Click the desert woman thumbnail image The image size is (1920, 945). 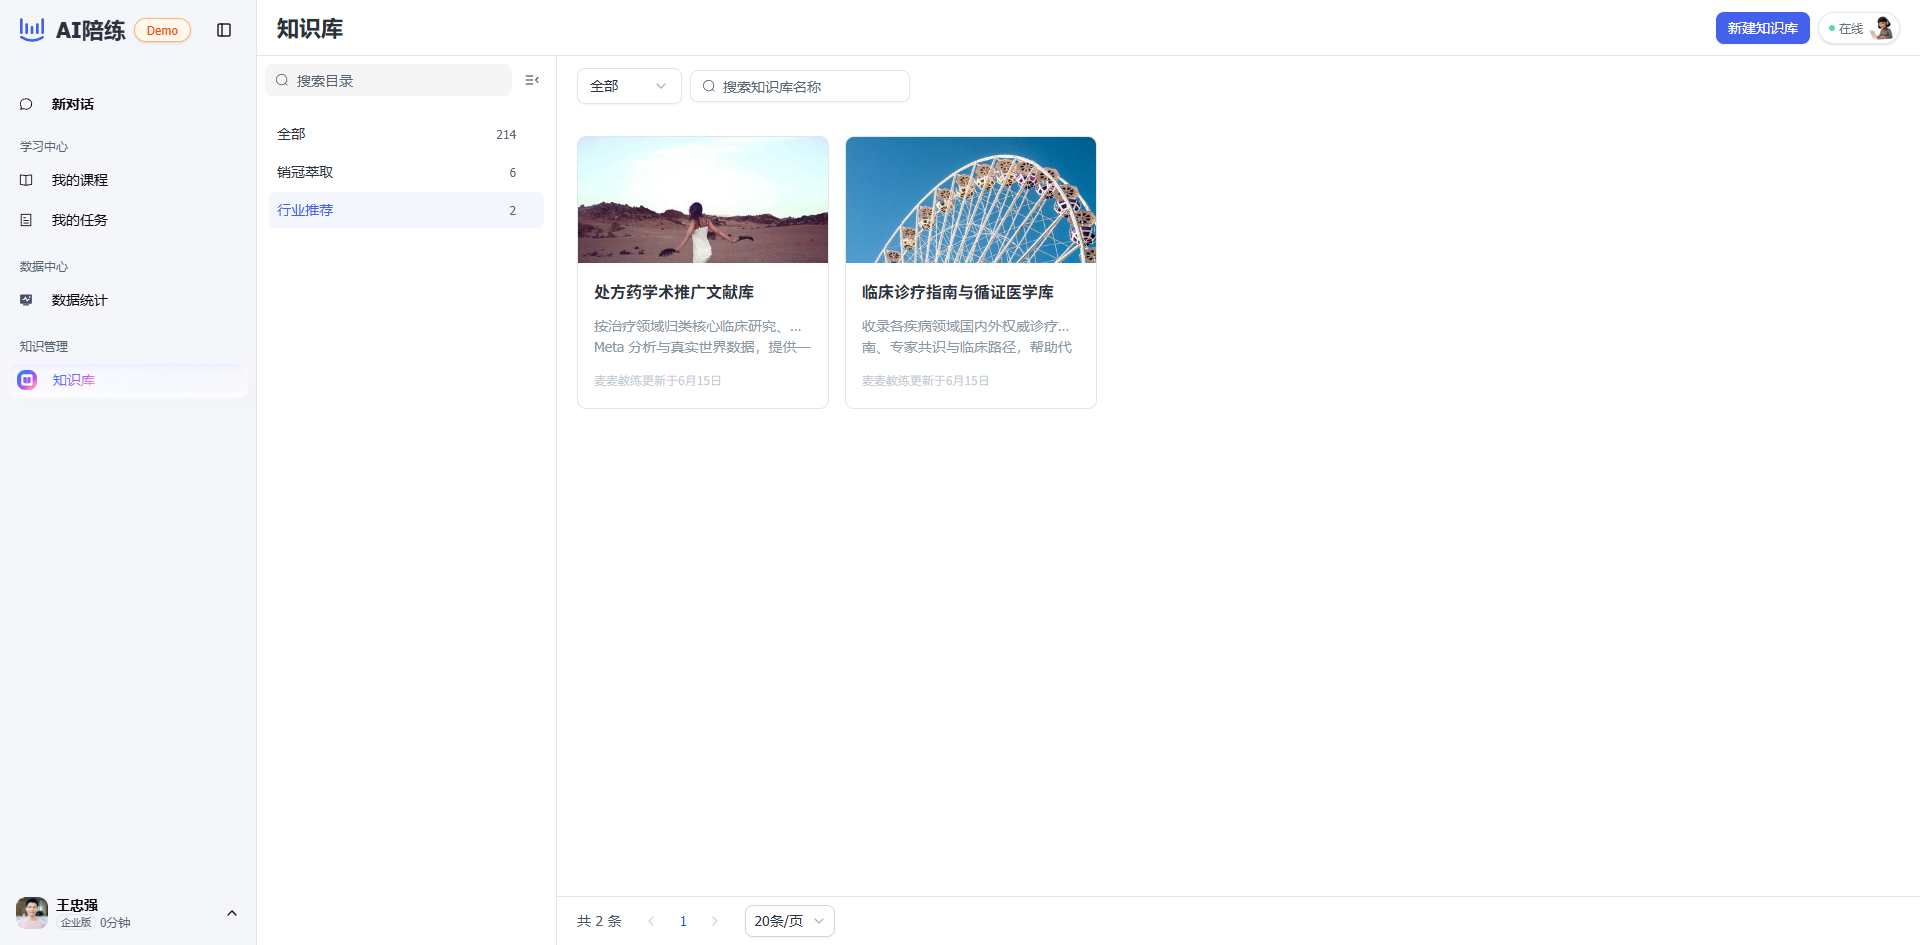point(703,200)
